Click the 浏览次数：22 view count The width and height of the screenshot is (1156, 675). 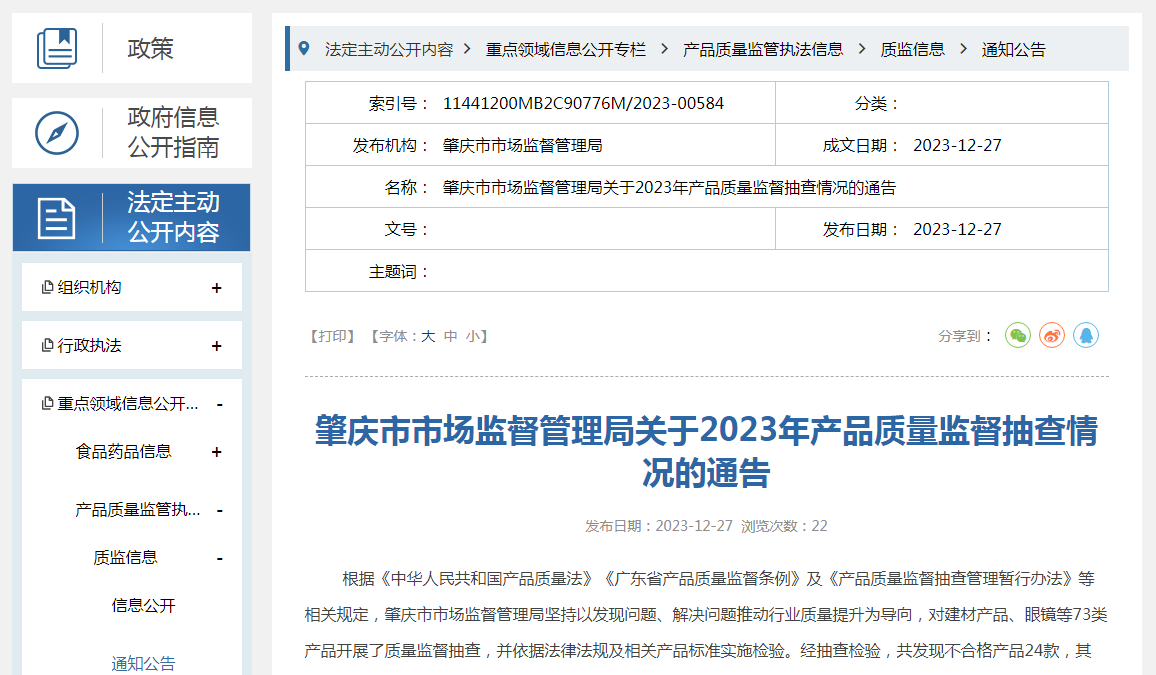(784, 526)
